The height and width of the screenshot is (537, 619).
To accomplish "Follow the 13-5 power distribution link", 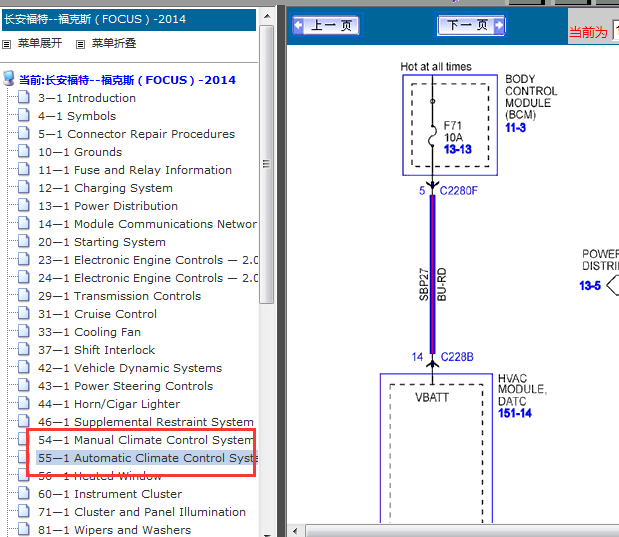I will tap(590, 285).
